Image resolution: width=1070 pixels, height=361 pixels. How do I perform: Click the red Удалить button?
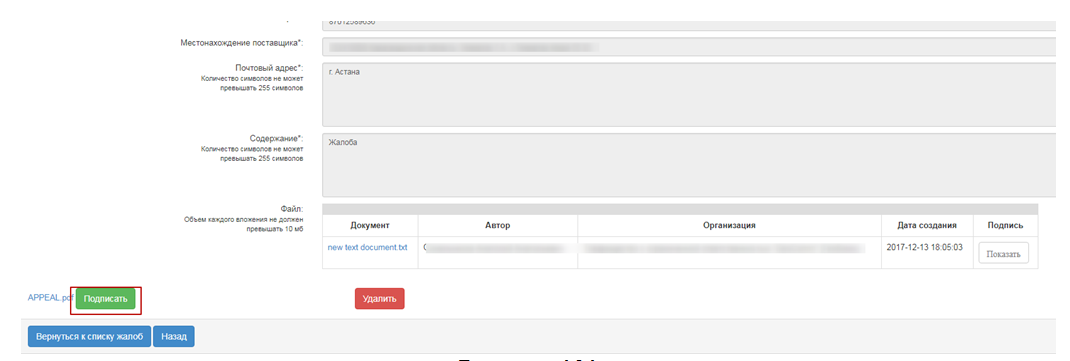coord(379,299)
